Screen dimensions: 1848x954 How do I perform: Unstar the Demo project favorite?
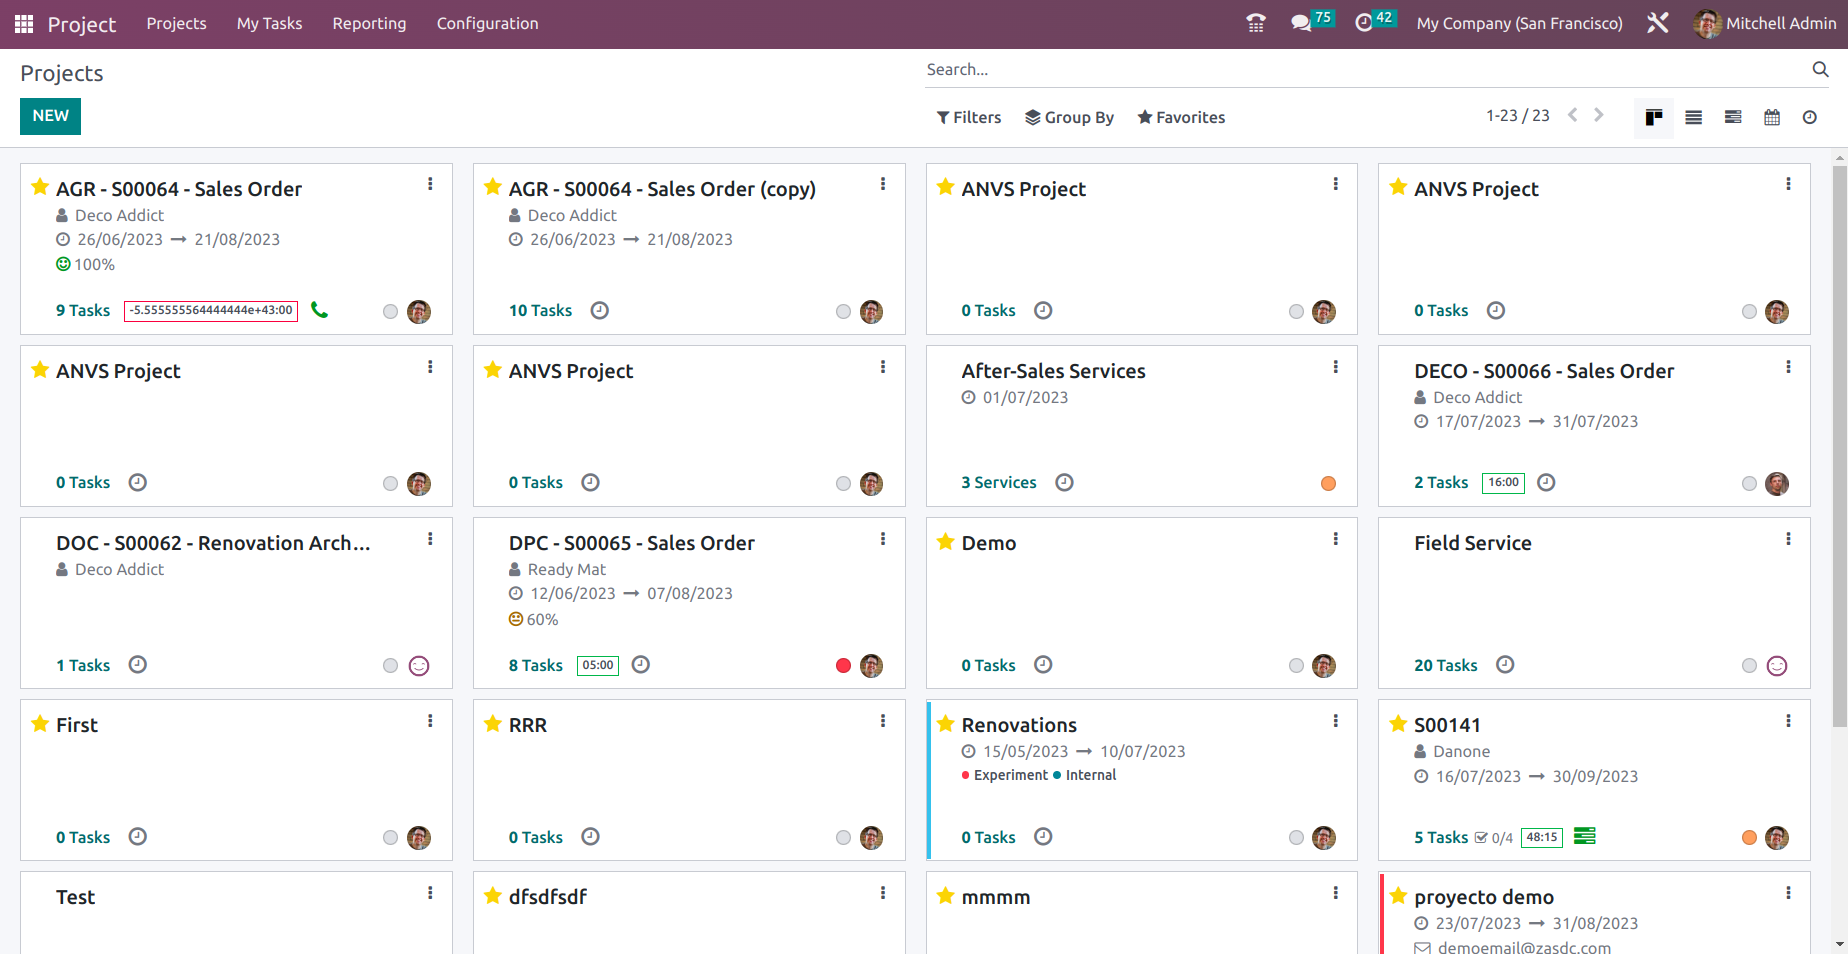(x=945, y=542)
